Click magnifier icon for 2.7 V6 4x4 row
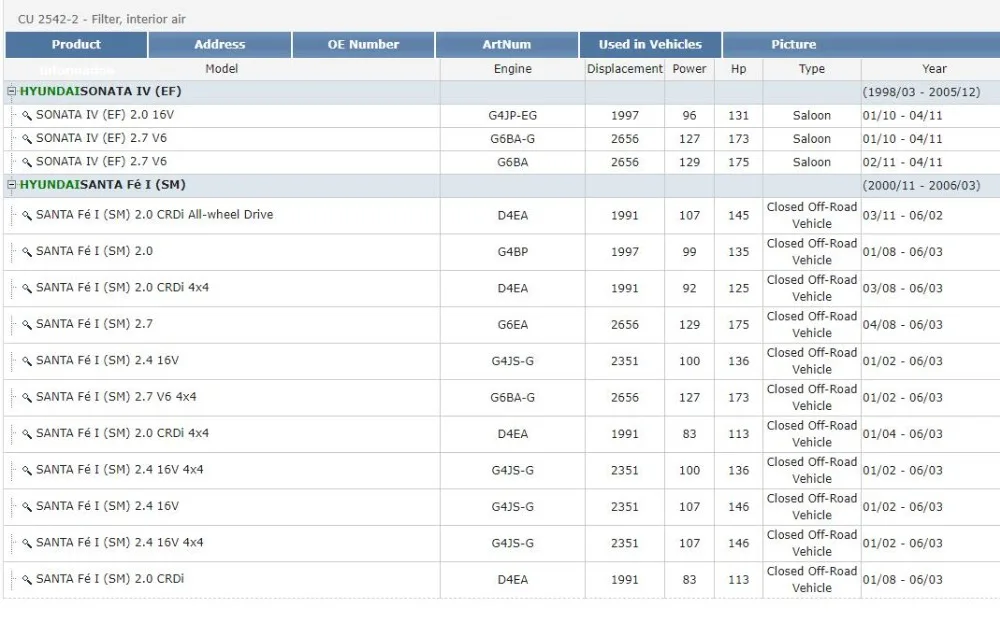The image size is (1000, 622). point(27,397)
